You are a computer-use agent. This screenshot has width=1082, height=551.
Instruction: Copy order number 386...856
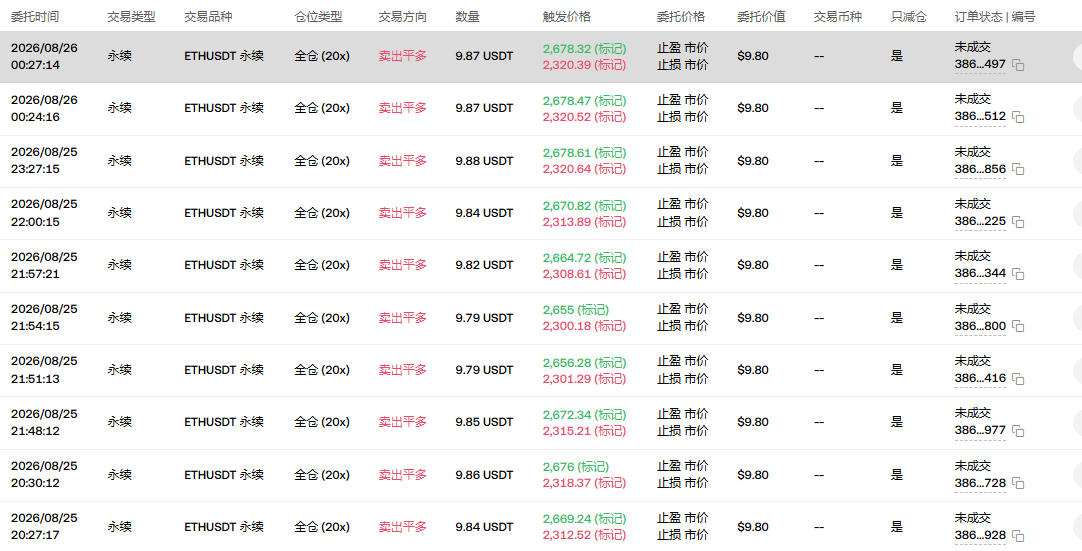coord(1018,170)
